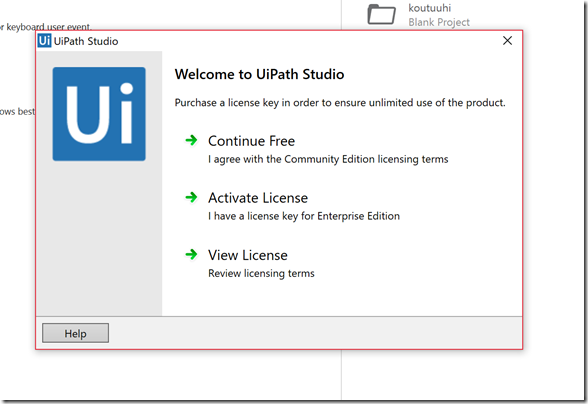This screenshot has height=404, width=588.
Task: Click the Blank Project subtitle under koutuuhi
Action: (439, 22)
